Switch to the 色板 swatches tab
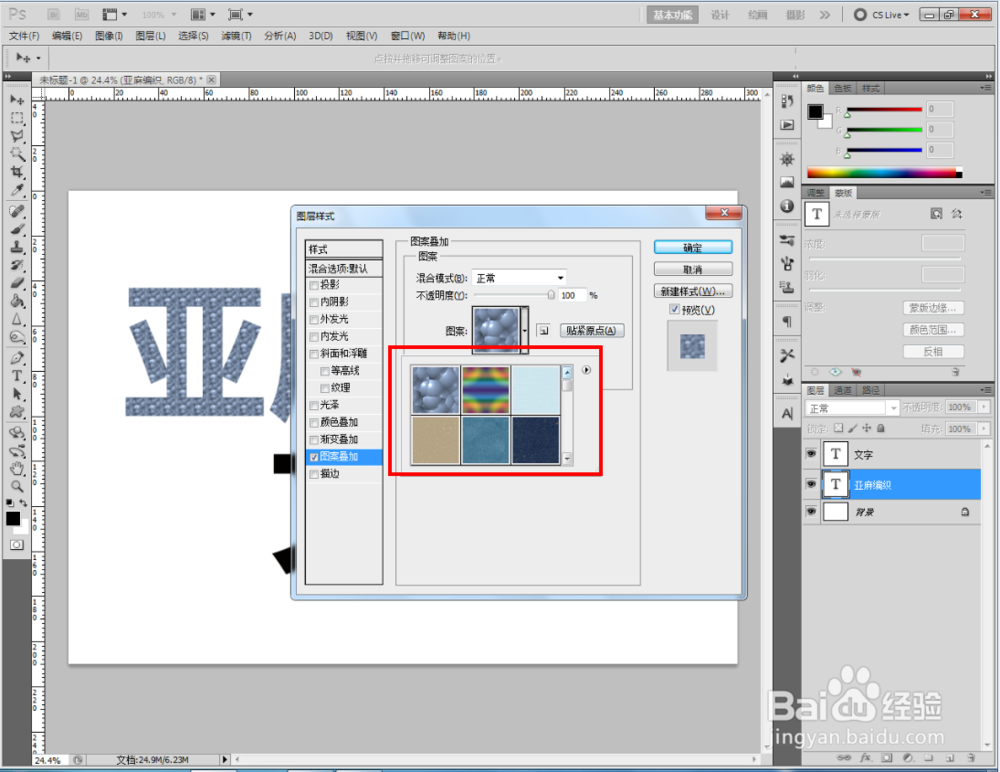Screen dimensions: 1000x772 (842, 89)
